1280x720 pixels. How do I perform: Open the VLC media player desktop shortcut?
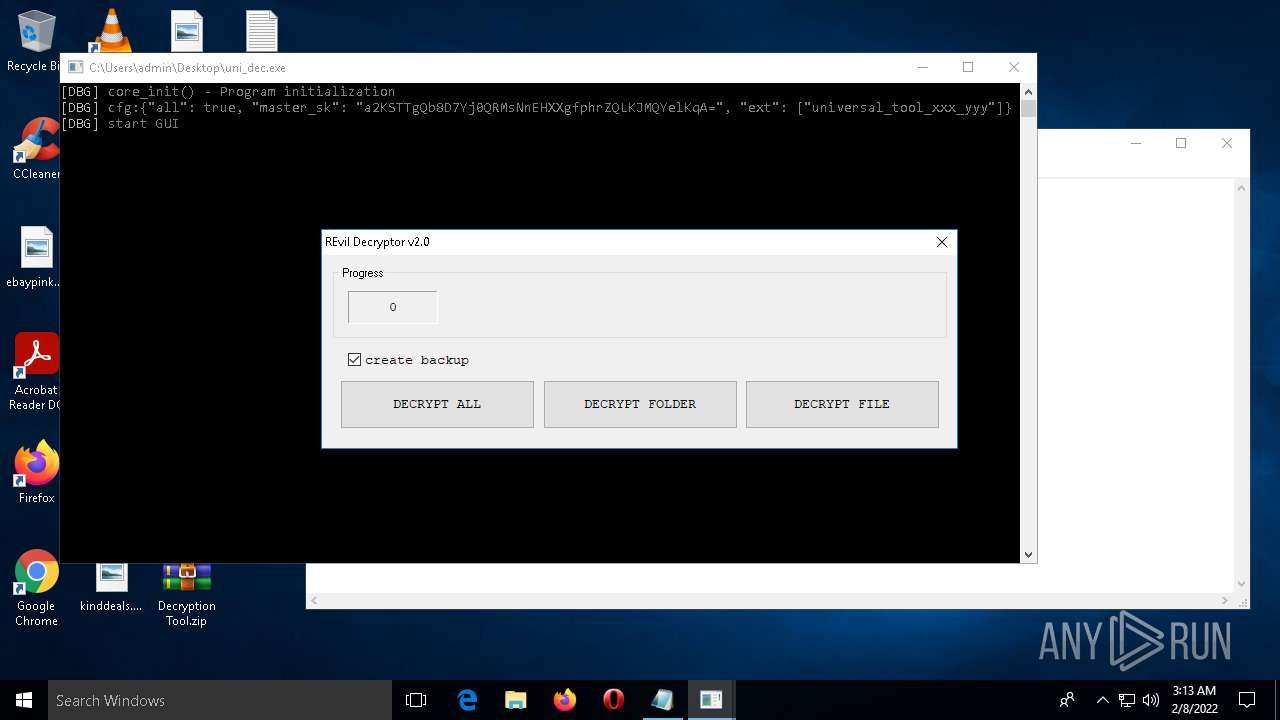click(111, 30)
